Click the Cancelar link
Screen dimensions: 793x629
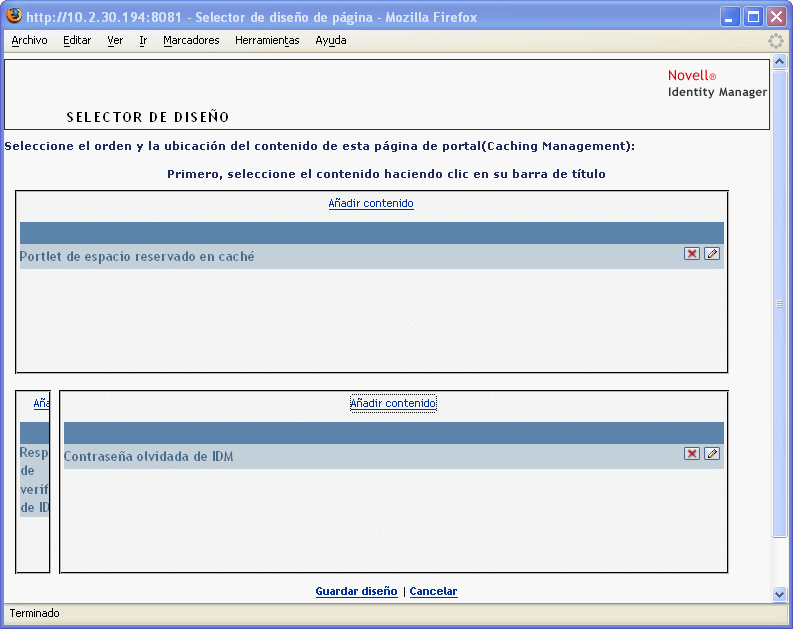pyautogui.click(x=433, y=591)
